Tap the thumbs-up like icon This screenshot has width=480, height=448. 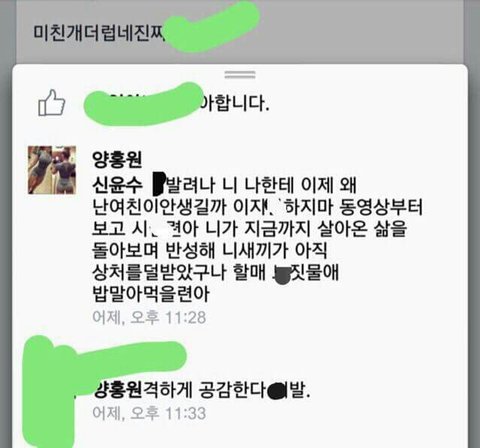pos(51,102)
